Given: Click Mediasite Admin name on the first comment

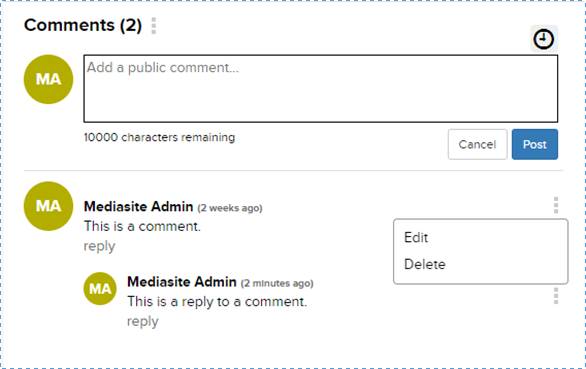Looking at the screenshot, I should tap(138, 206).
